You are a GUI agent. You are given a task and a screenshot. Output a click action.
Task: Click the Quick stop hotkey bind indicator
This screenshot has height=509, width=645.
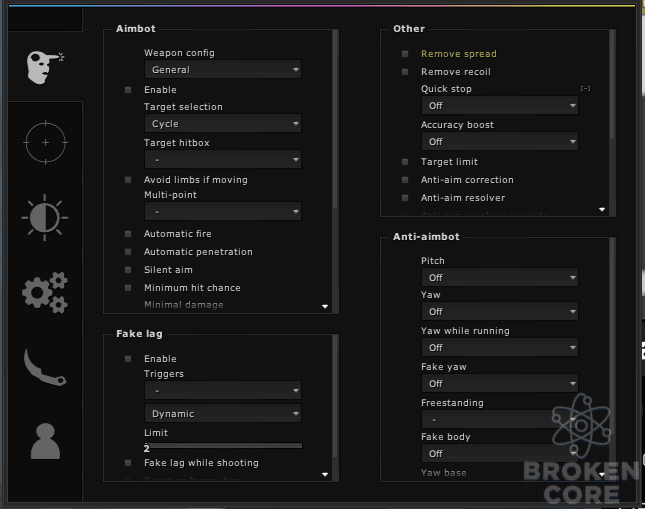[585, 88]
